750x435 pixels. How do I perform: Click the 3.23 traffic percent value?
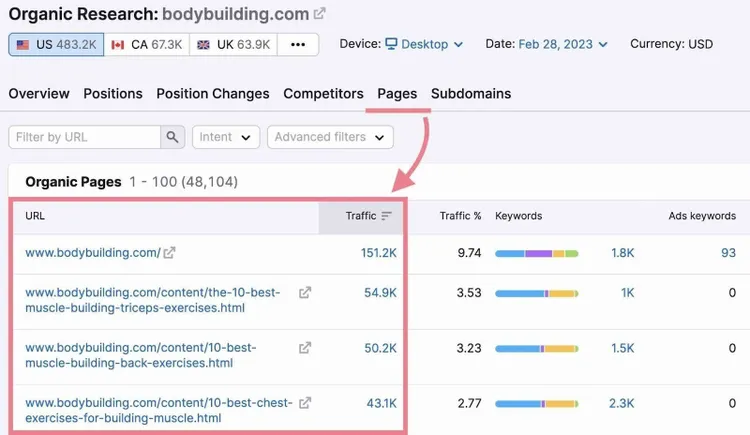pos(469,348)
